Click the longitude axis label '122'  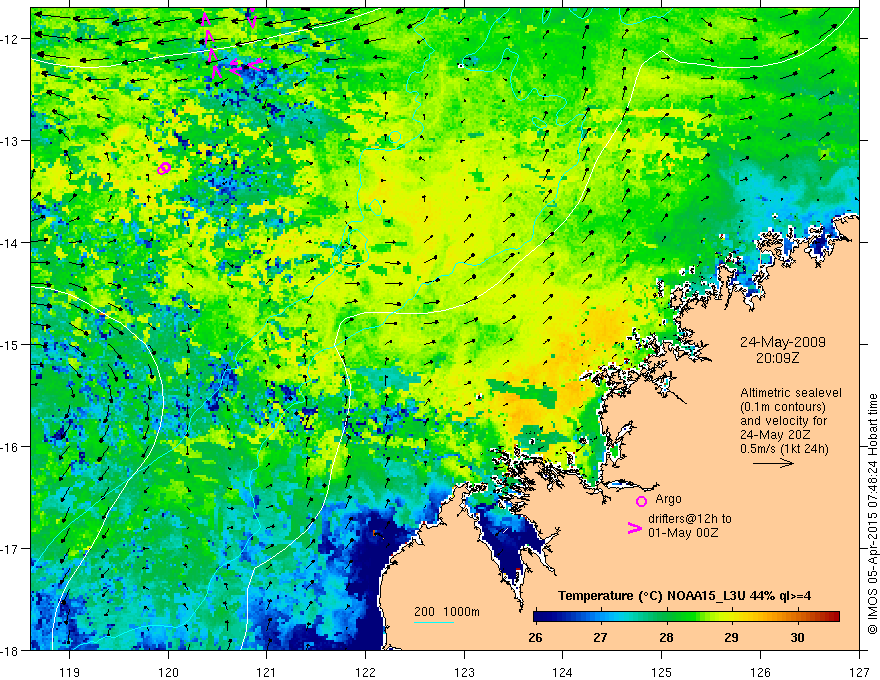click(365, 672)
